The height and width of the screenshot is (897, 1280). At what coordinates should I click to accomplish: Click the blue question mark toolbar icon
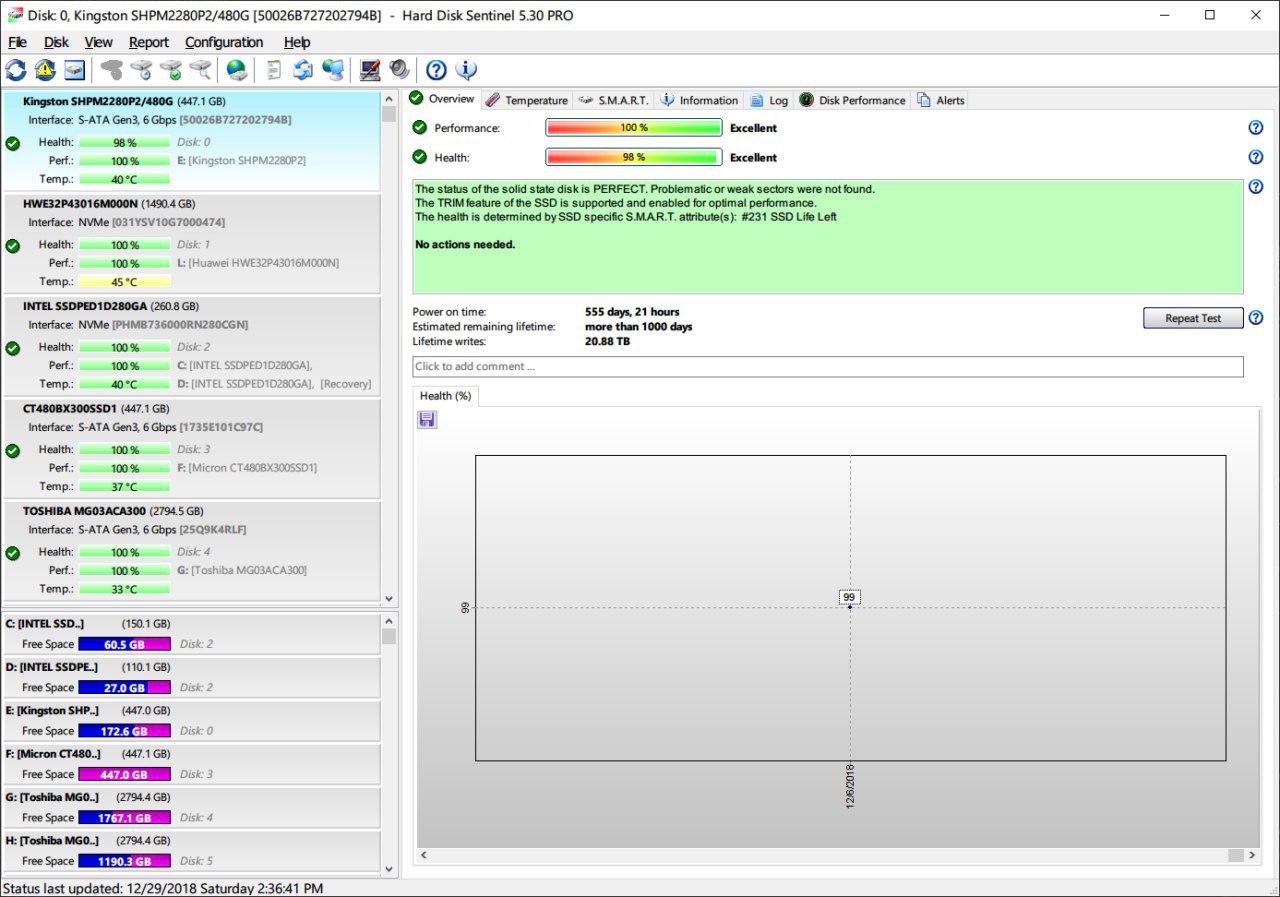(436, 69)
